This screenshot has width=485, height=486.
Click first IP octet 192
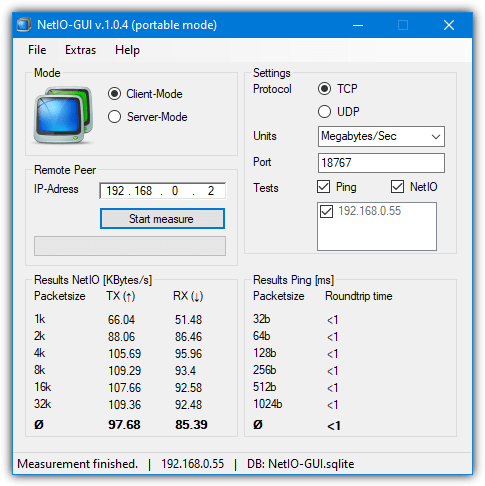[x=115, y=191]
